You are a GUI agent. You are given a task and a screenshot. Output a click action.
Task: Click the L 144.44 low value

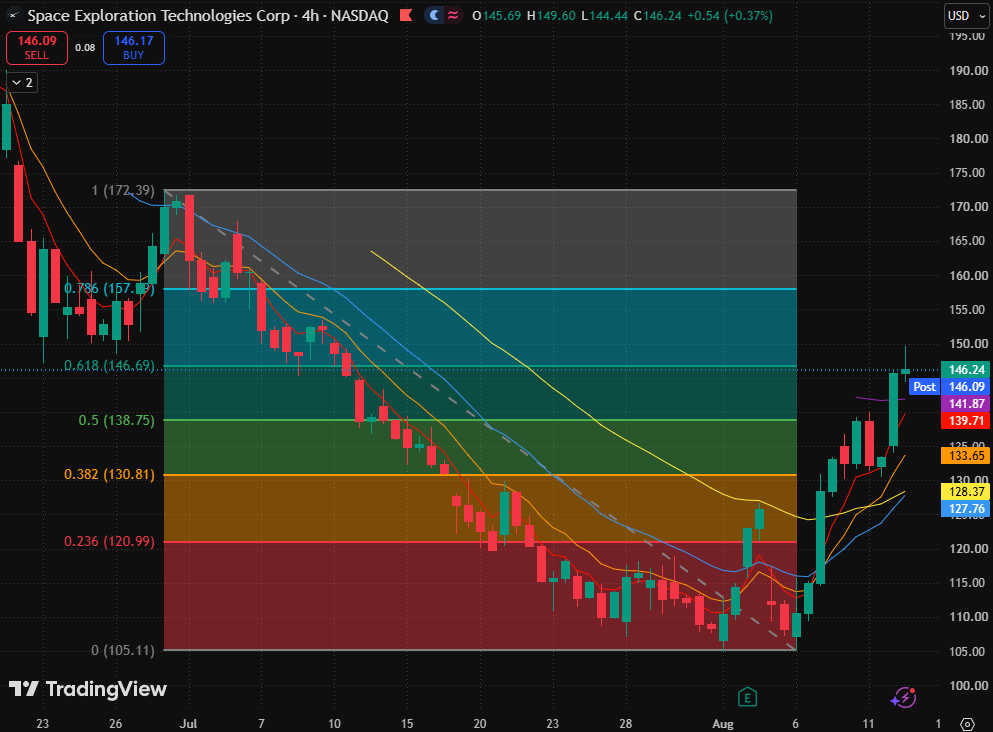(x=605, y=16)
